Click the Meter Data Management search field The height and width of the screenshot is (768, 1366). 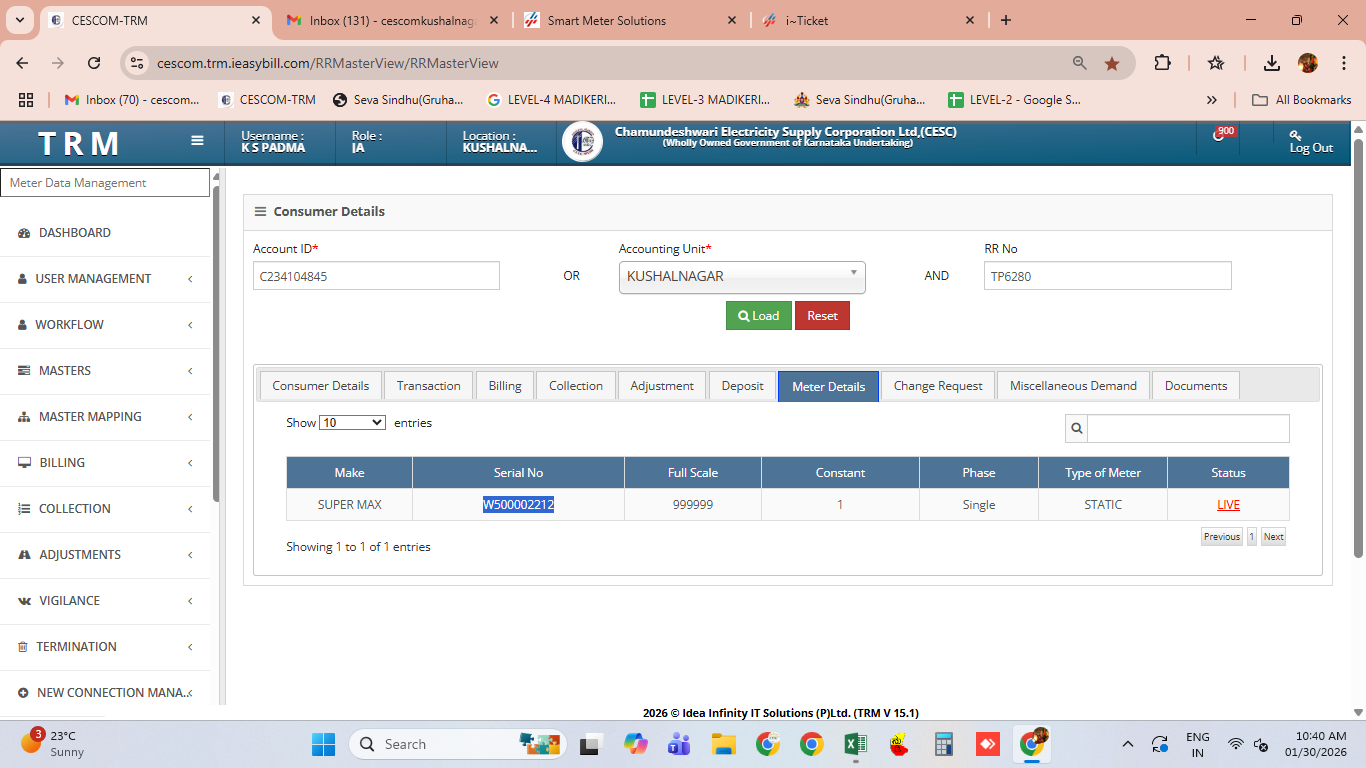tap(105, 183)
